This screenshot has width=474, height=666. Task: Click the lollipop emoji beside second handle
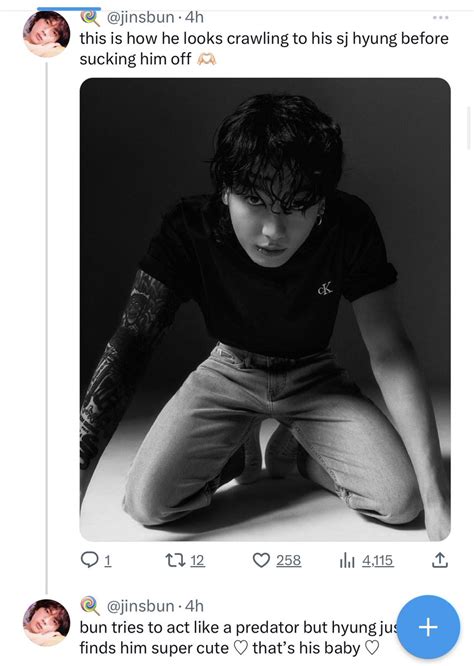90,605
